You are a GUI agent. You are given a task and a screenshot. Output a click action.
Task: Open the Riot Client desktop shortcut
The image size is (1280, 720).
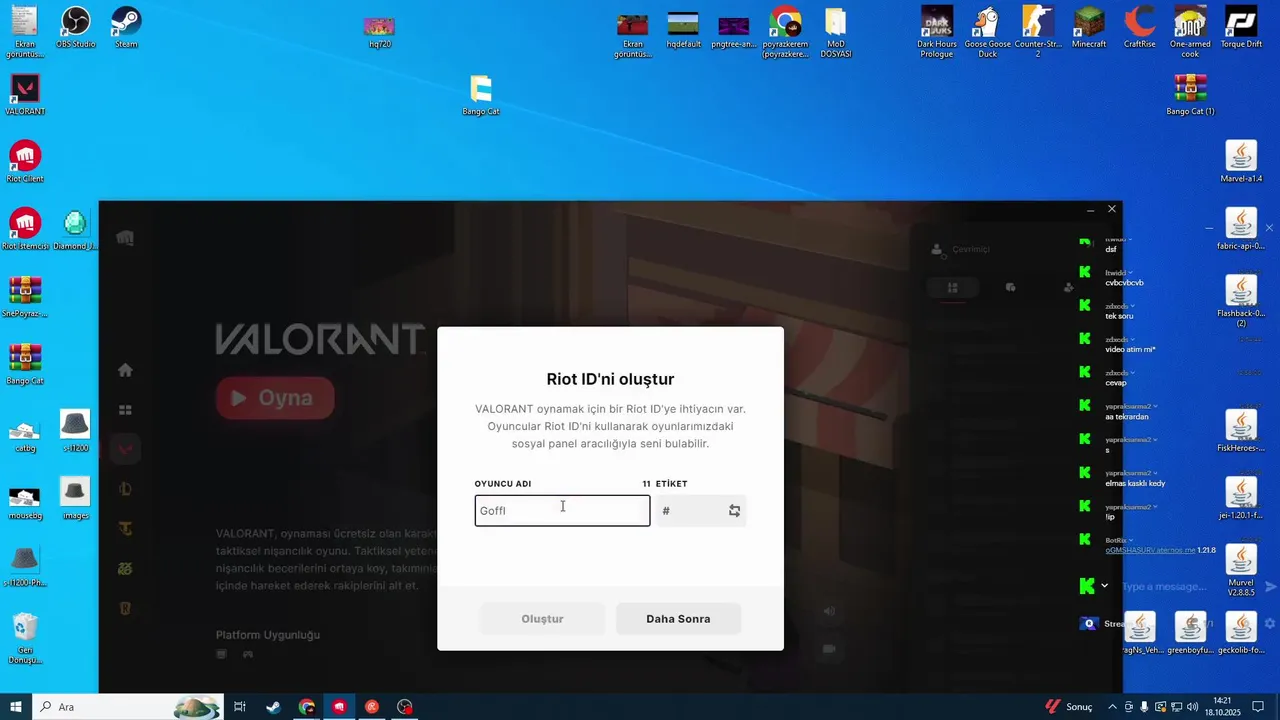point(25,163)
